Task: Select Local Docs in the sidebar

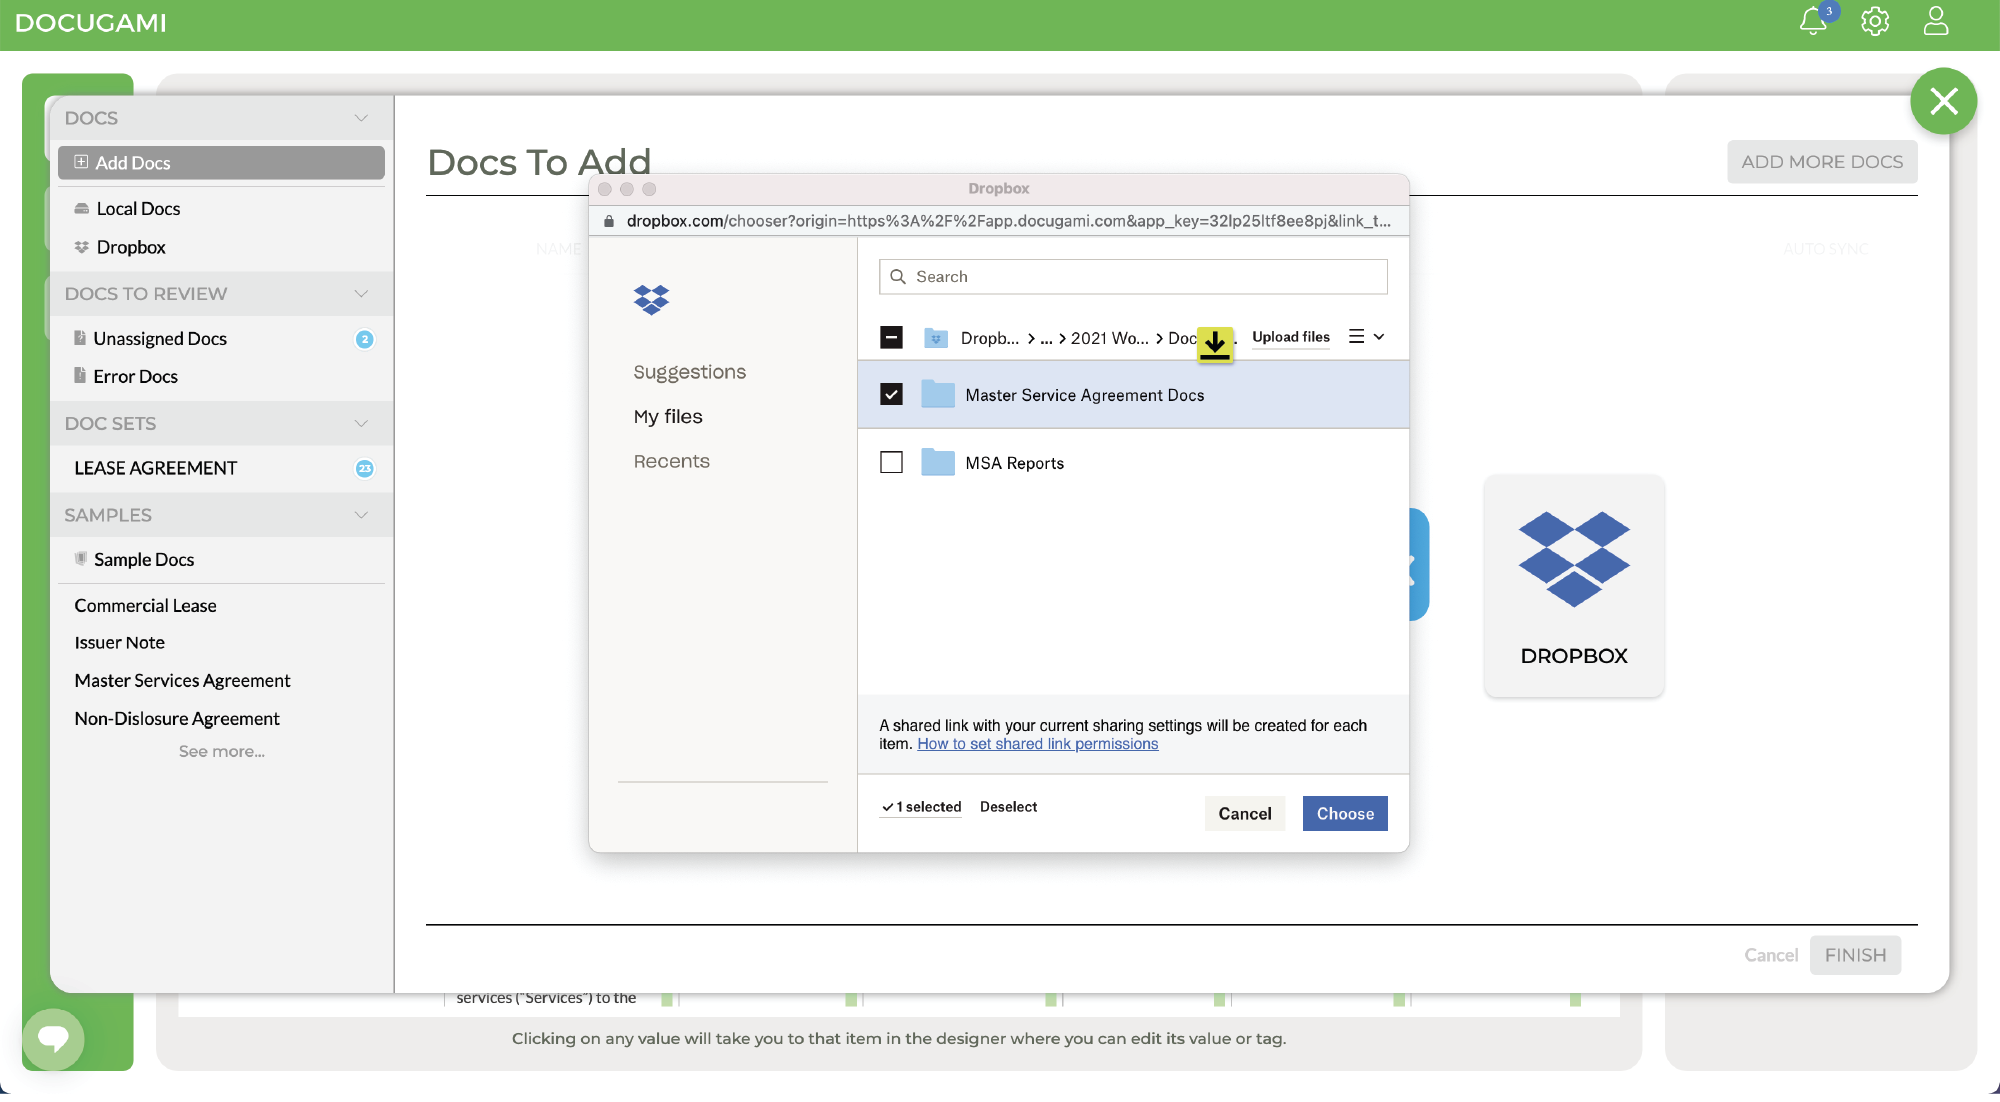Action: point(138,208)
